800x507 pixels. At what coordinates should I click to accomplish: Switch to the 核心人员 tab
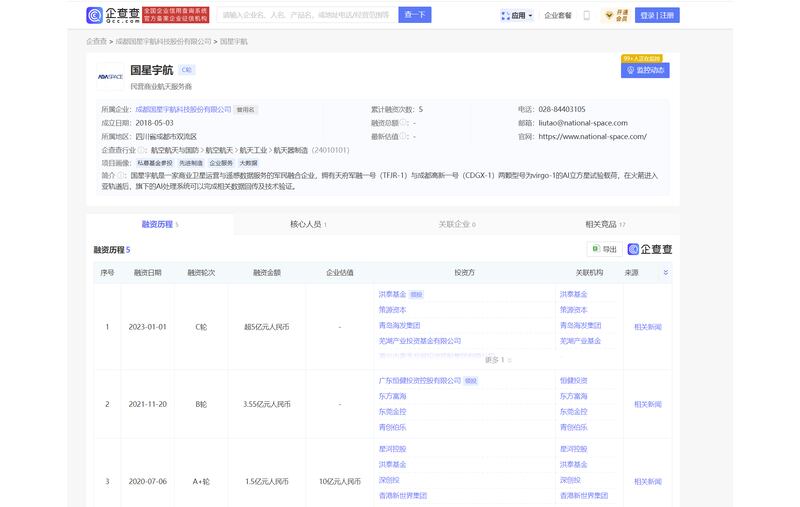(307, 225)
